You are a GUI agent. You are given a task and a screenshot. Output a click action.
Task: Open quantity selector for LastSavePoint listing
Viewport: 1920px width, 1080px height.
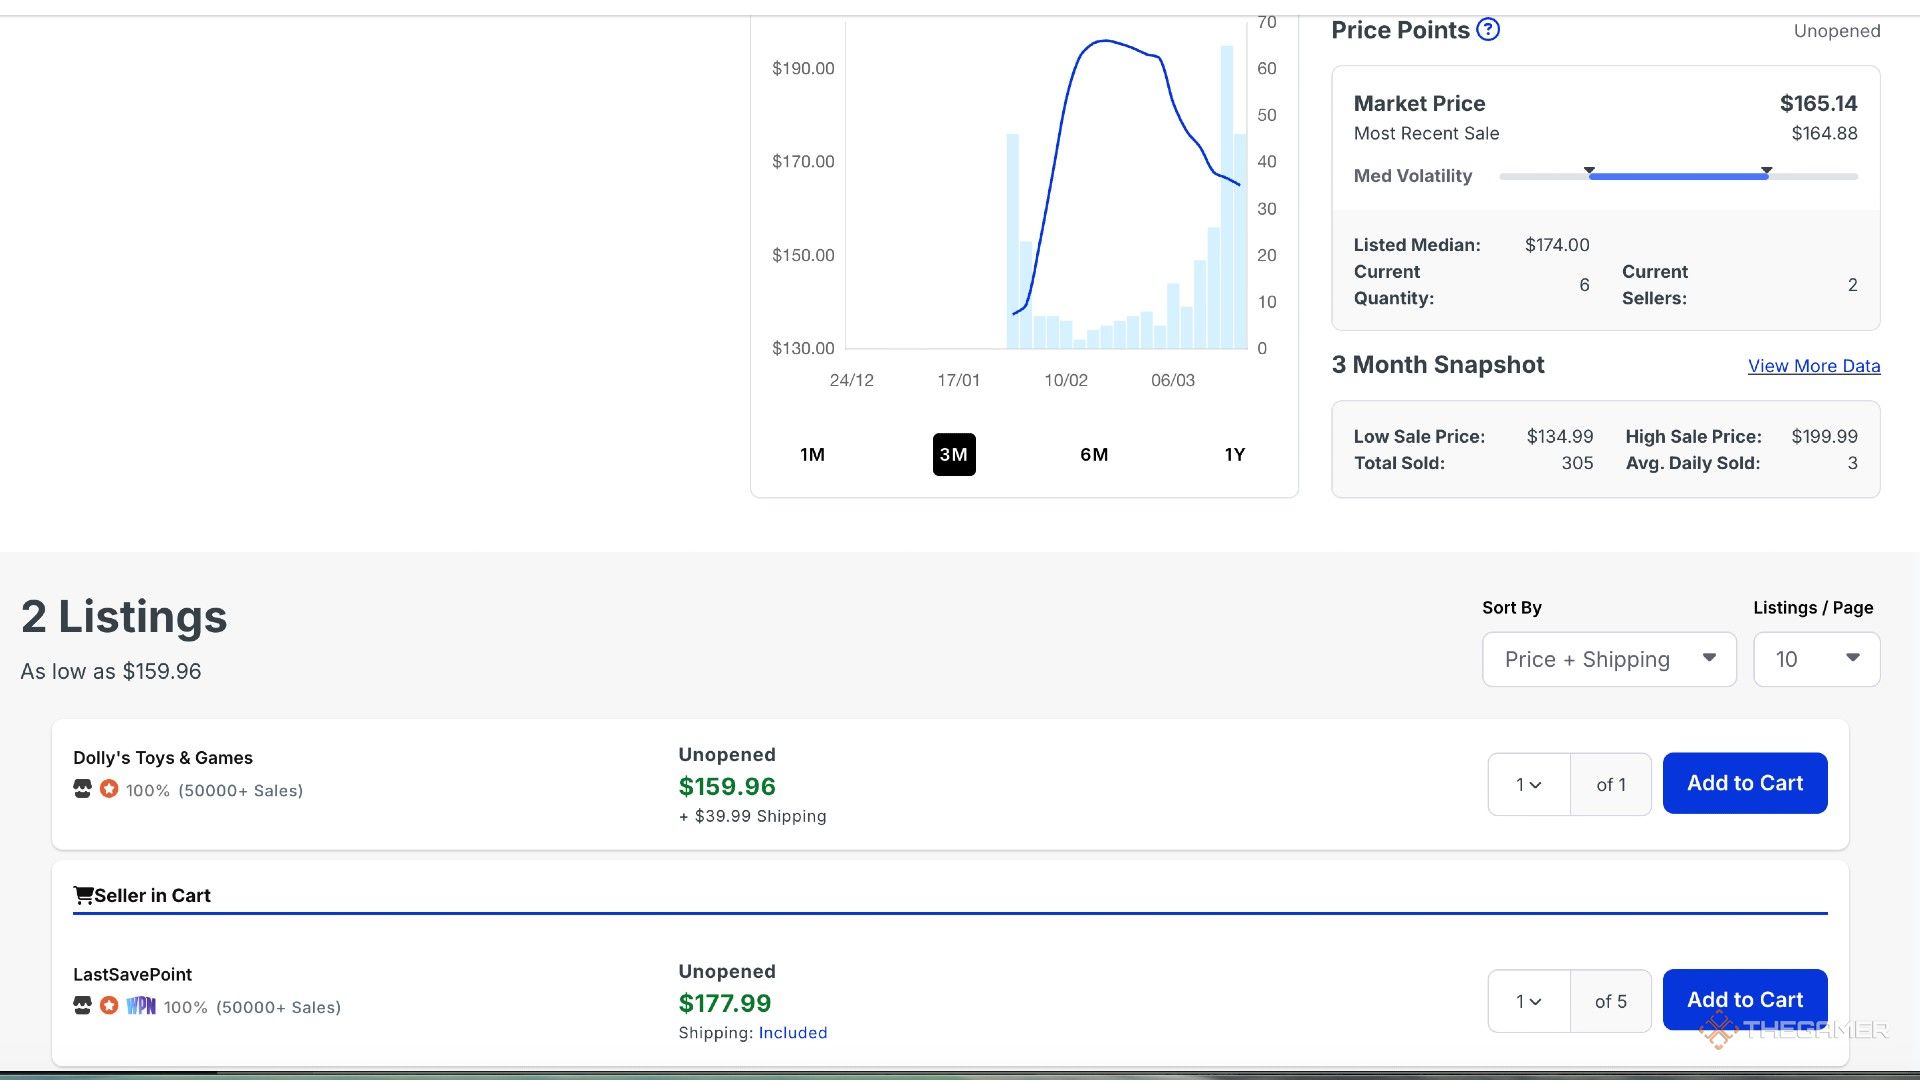1528,1001
